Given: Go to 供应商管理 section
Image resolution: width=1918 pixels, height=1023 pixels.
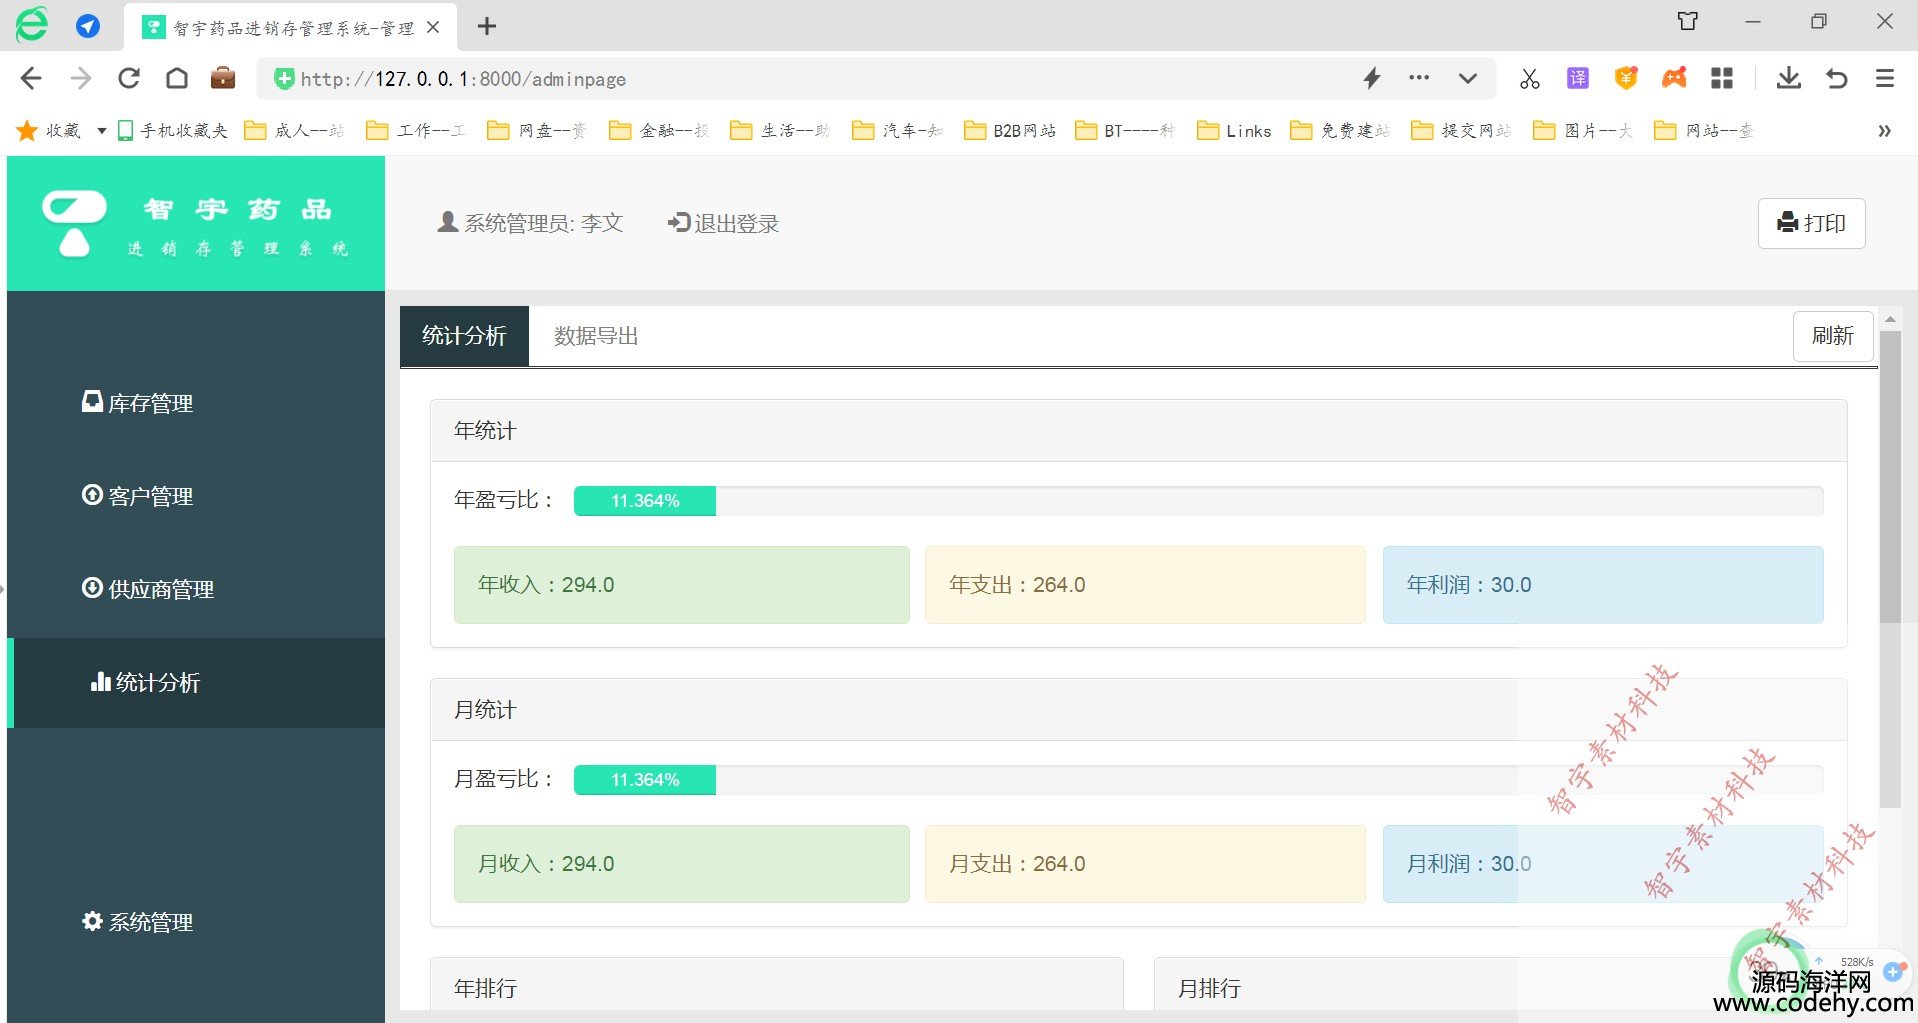Looking at the screenshot, I should point(148,589).
